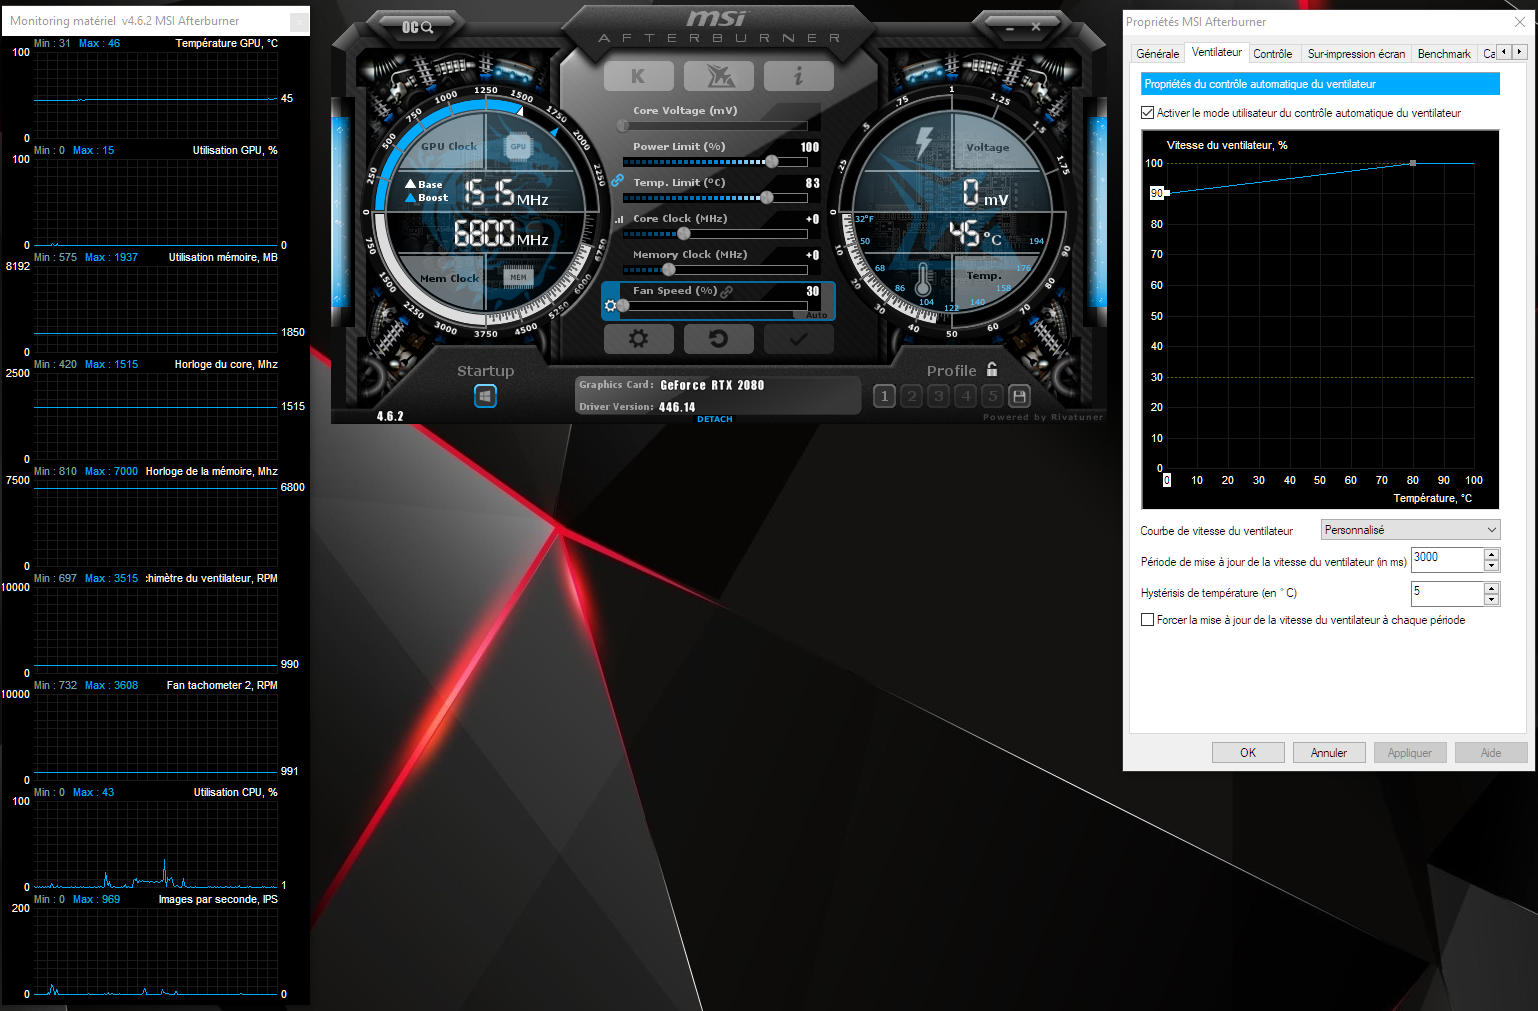Click the apply checkmark button
The image size is (1538, 1011).
point(798,339)
